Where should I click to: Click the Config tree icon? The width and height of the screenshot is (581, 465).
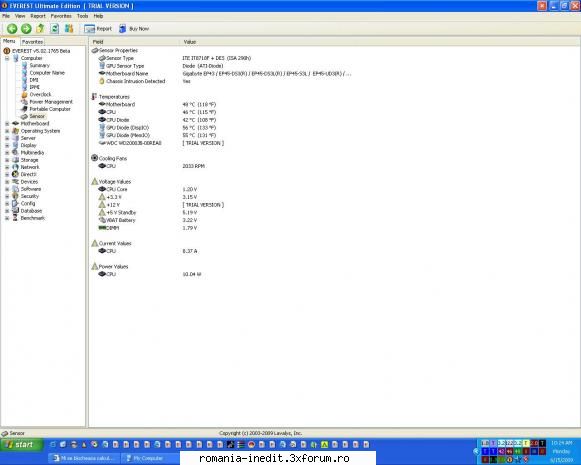click(x=15, y=203)
